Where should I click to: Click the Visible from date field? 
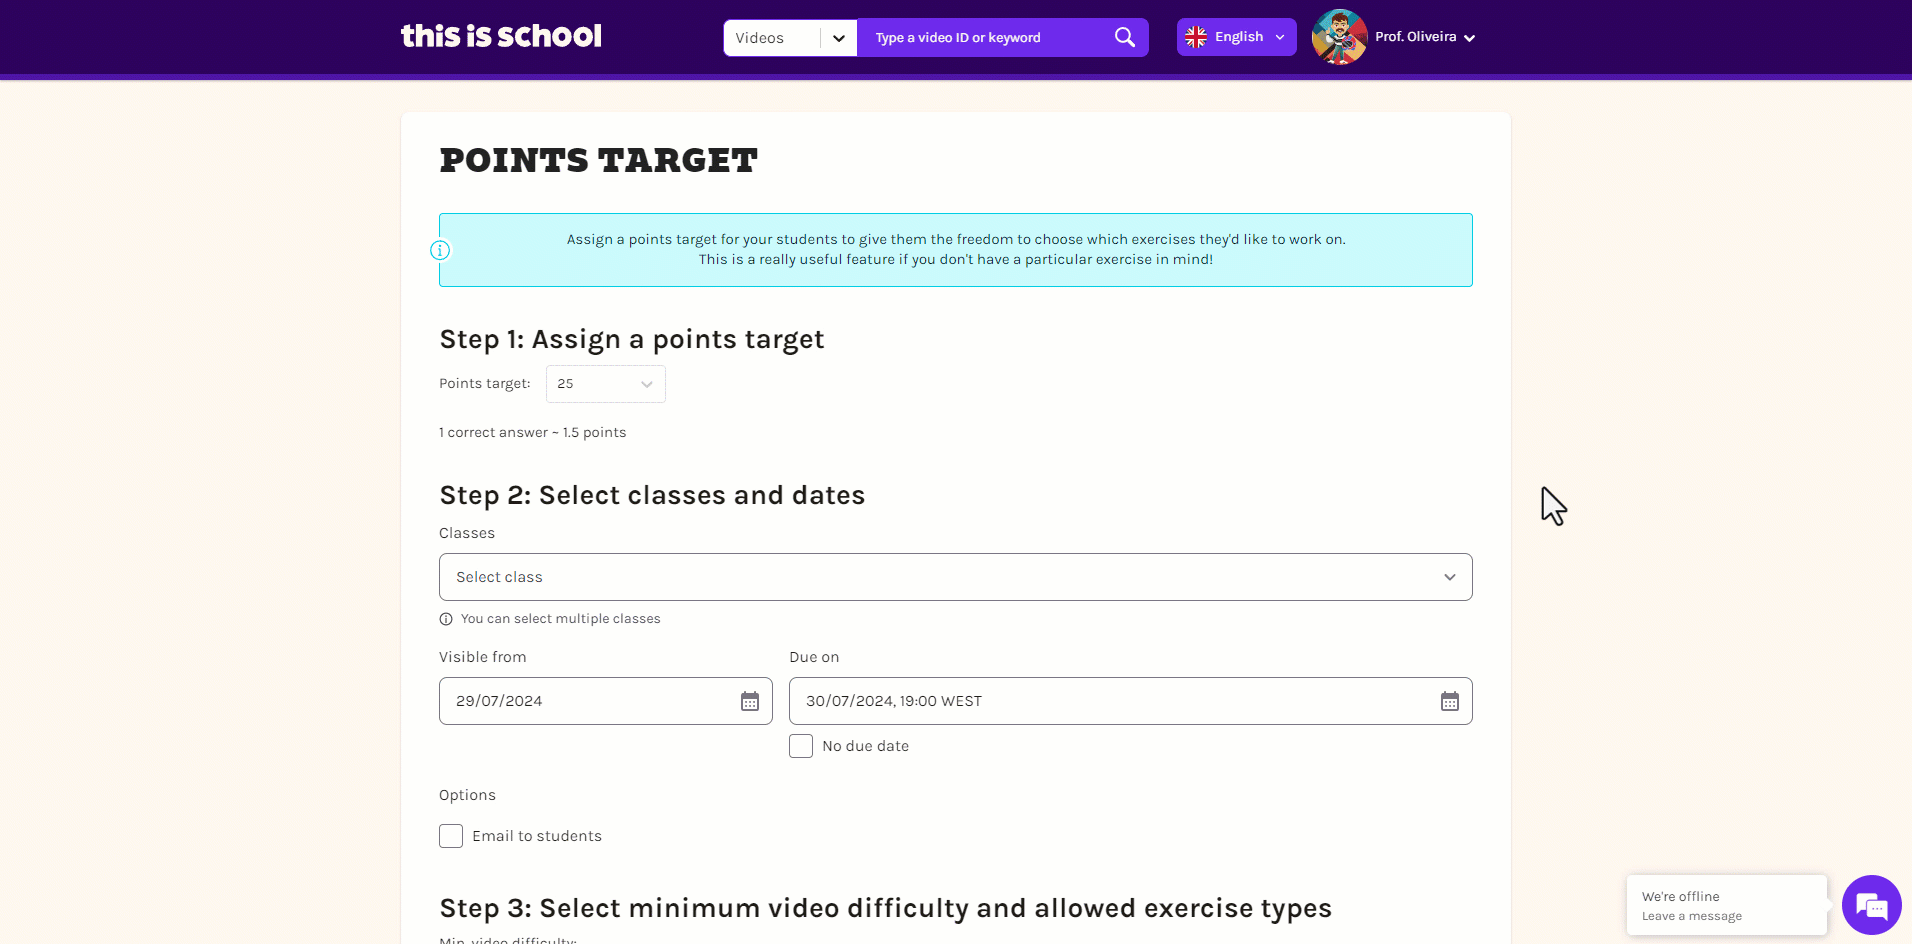coord(606,701)
